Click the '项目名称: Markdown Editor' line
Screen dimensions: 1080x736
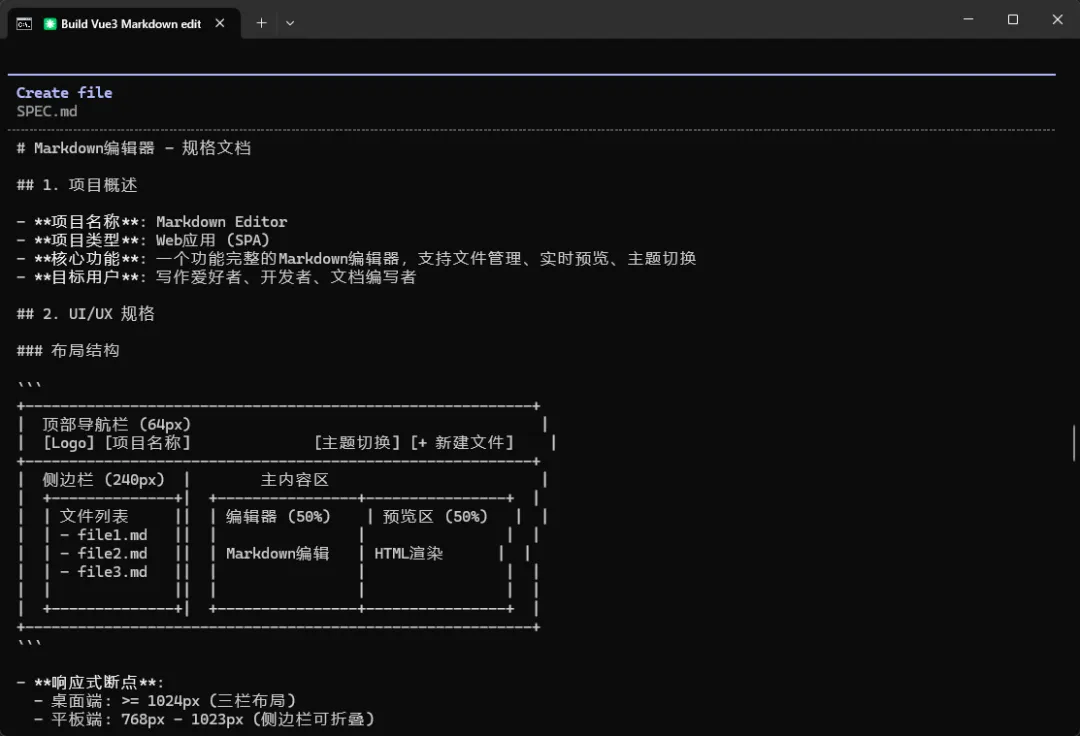pos(152,222)
